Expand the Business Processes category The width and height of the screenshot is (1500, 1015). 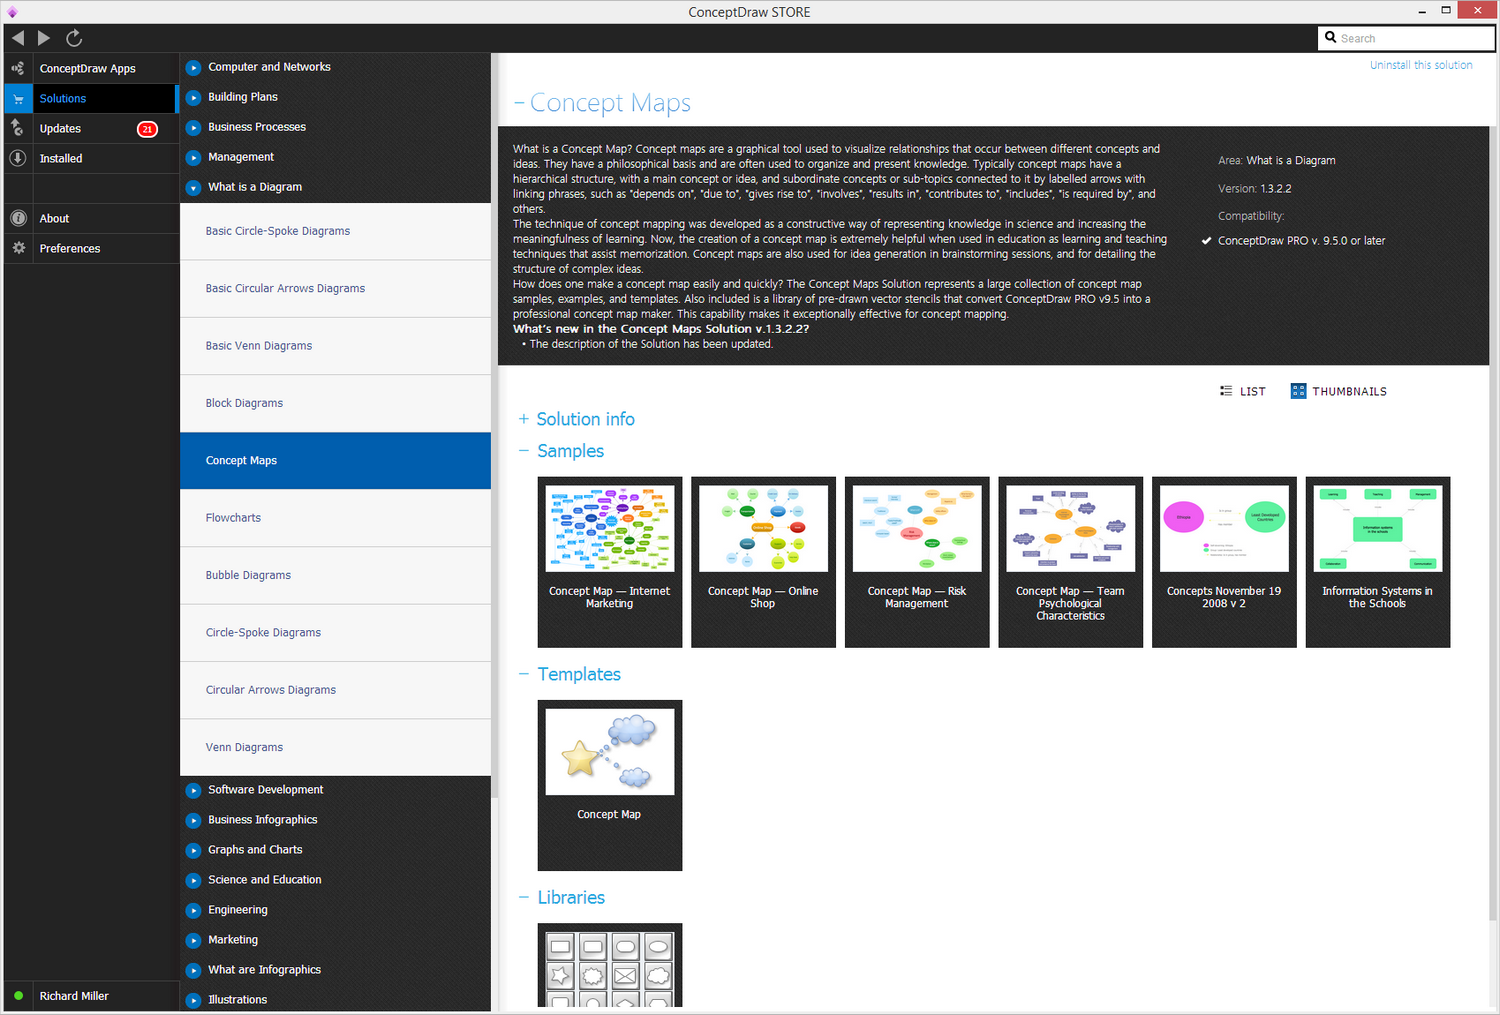pos(194,128)
